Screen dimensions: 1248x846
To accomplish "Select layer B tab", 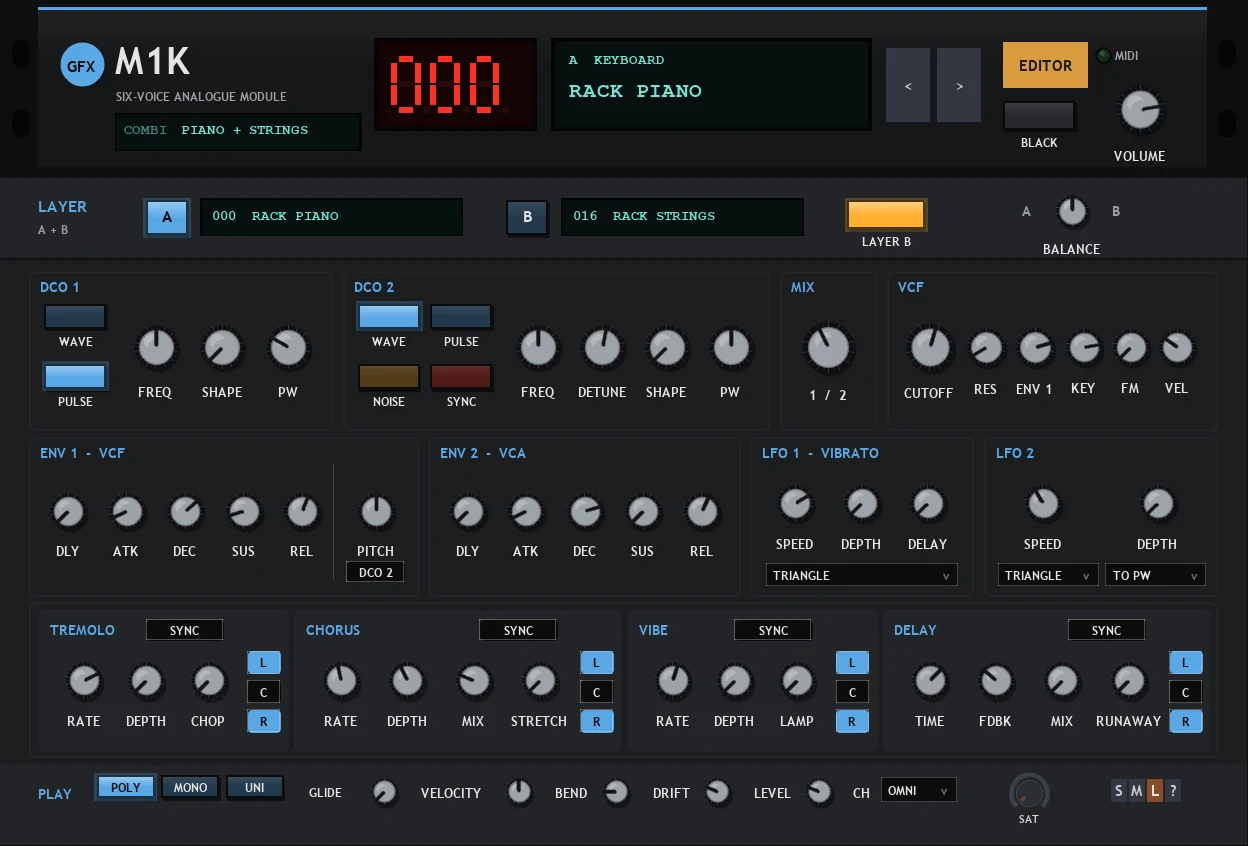I will [x=527, y=217].
